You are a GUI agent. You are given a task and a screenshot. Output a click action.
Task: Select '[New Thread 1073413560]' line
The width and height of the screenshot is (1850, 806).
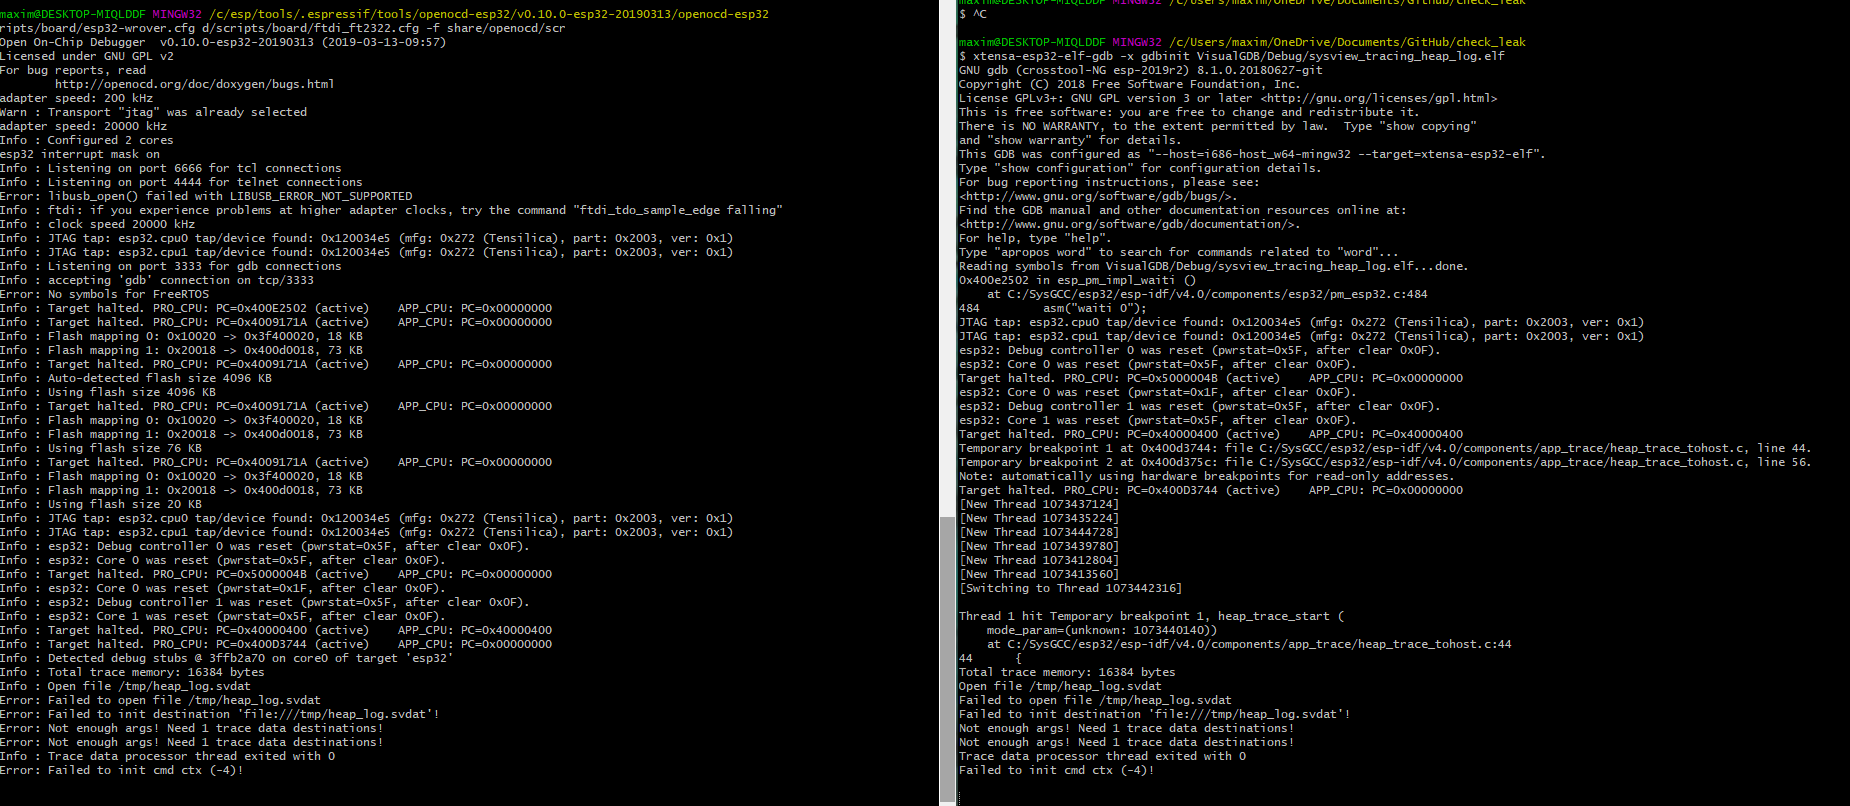point(1039,574)
